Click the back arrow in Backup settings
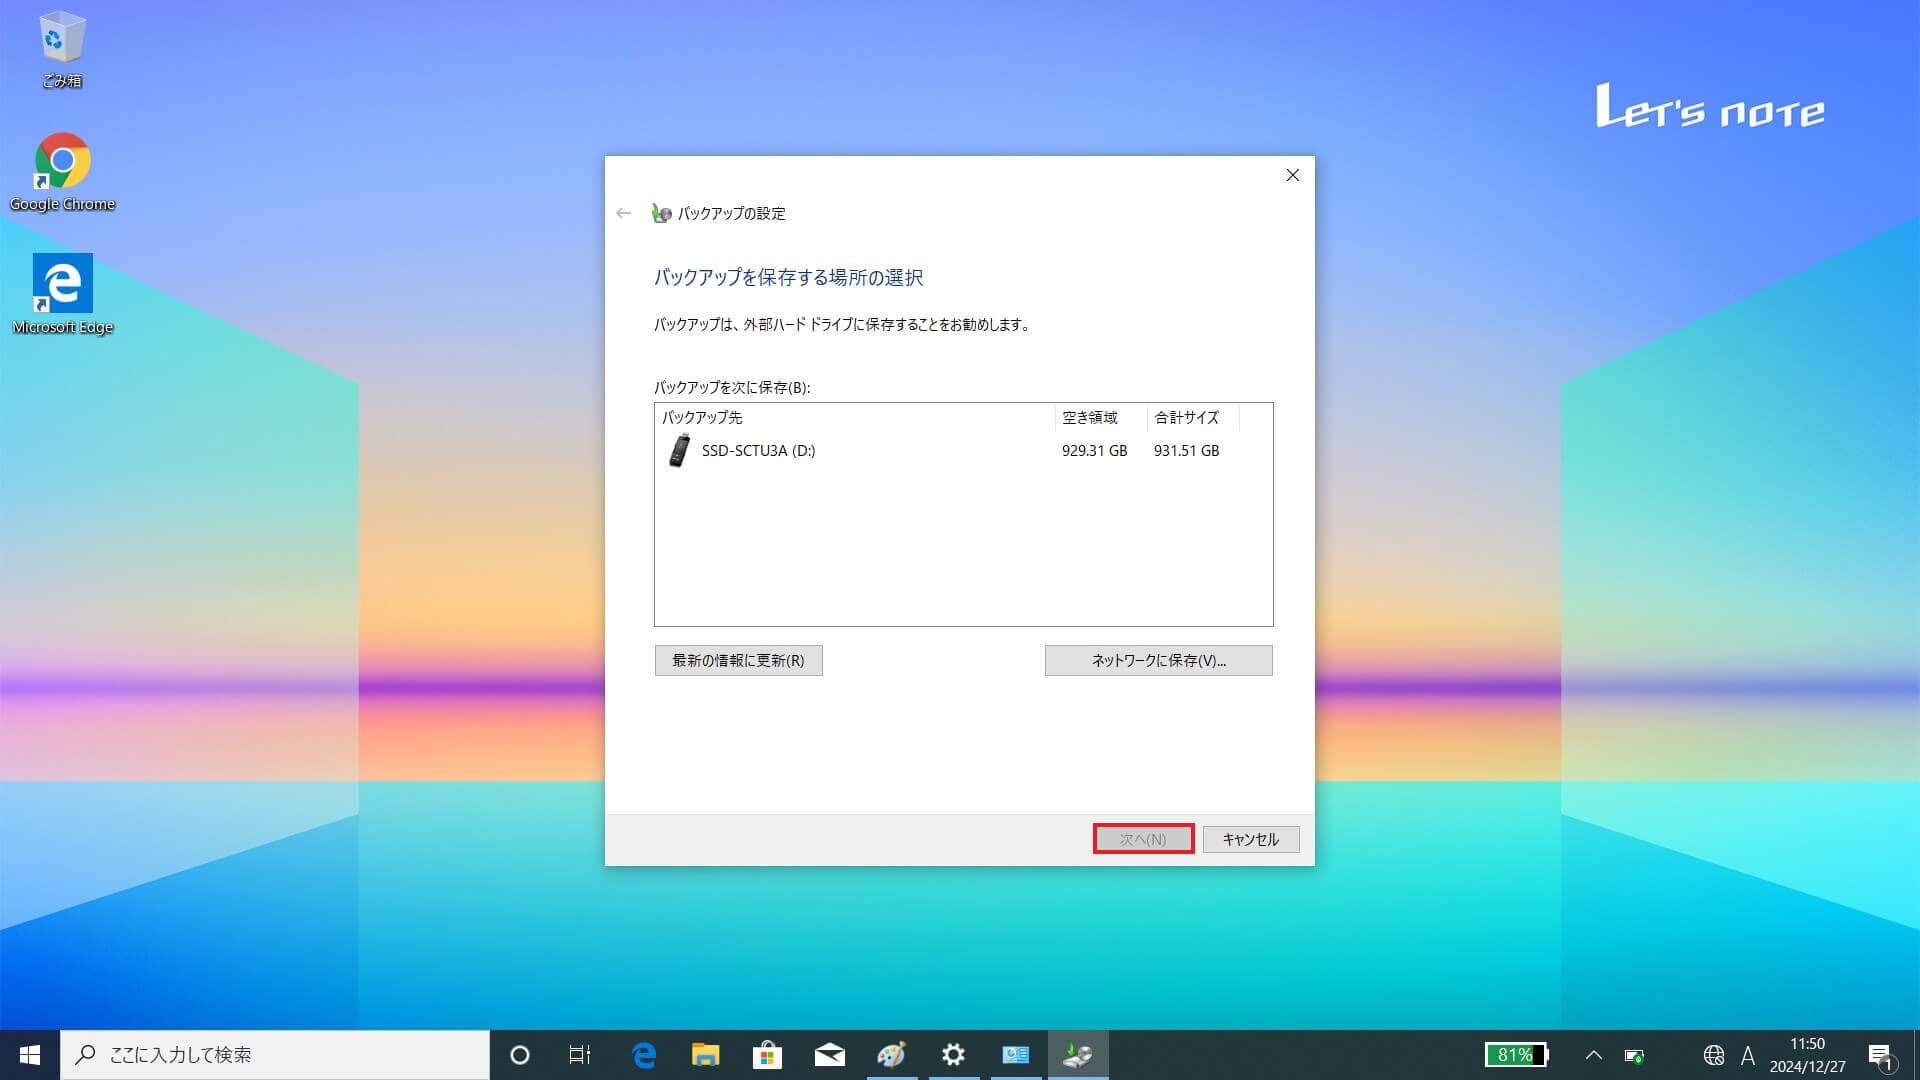1920x1080 pixels. pyautogui.click(x=624, y=213)
